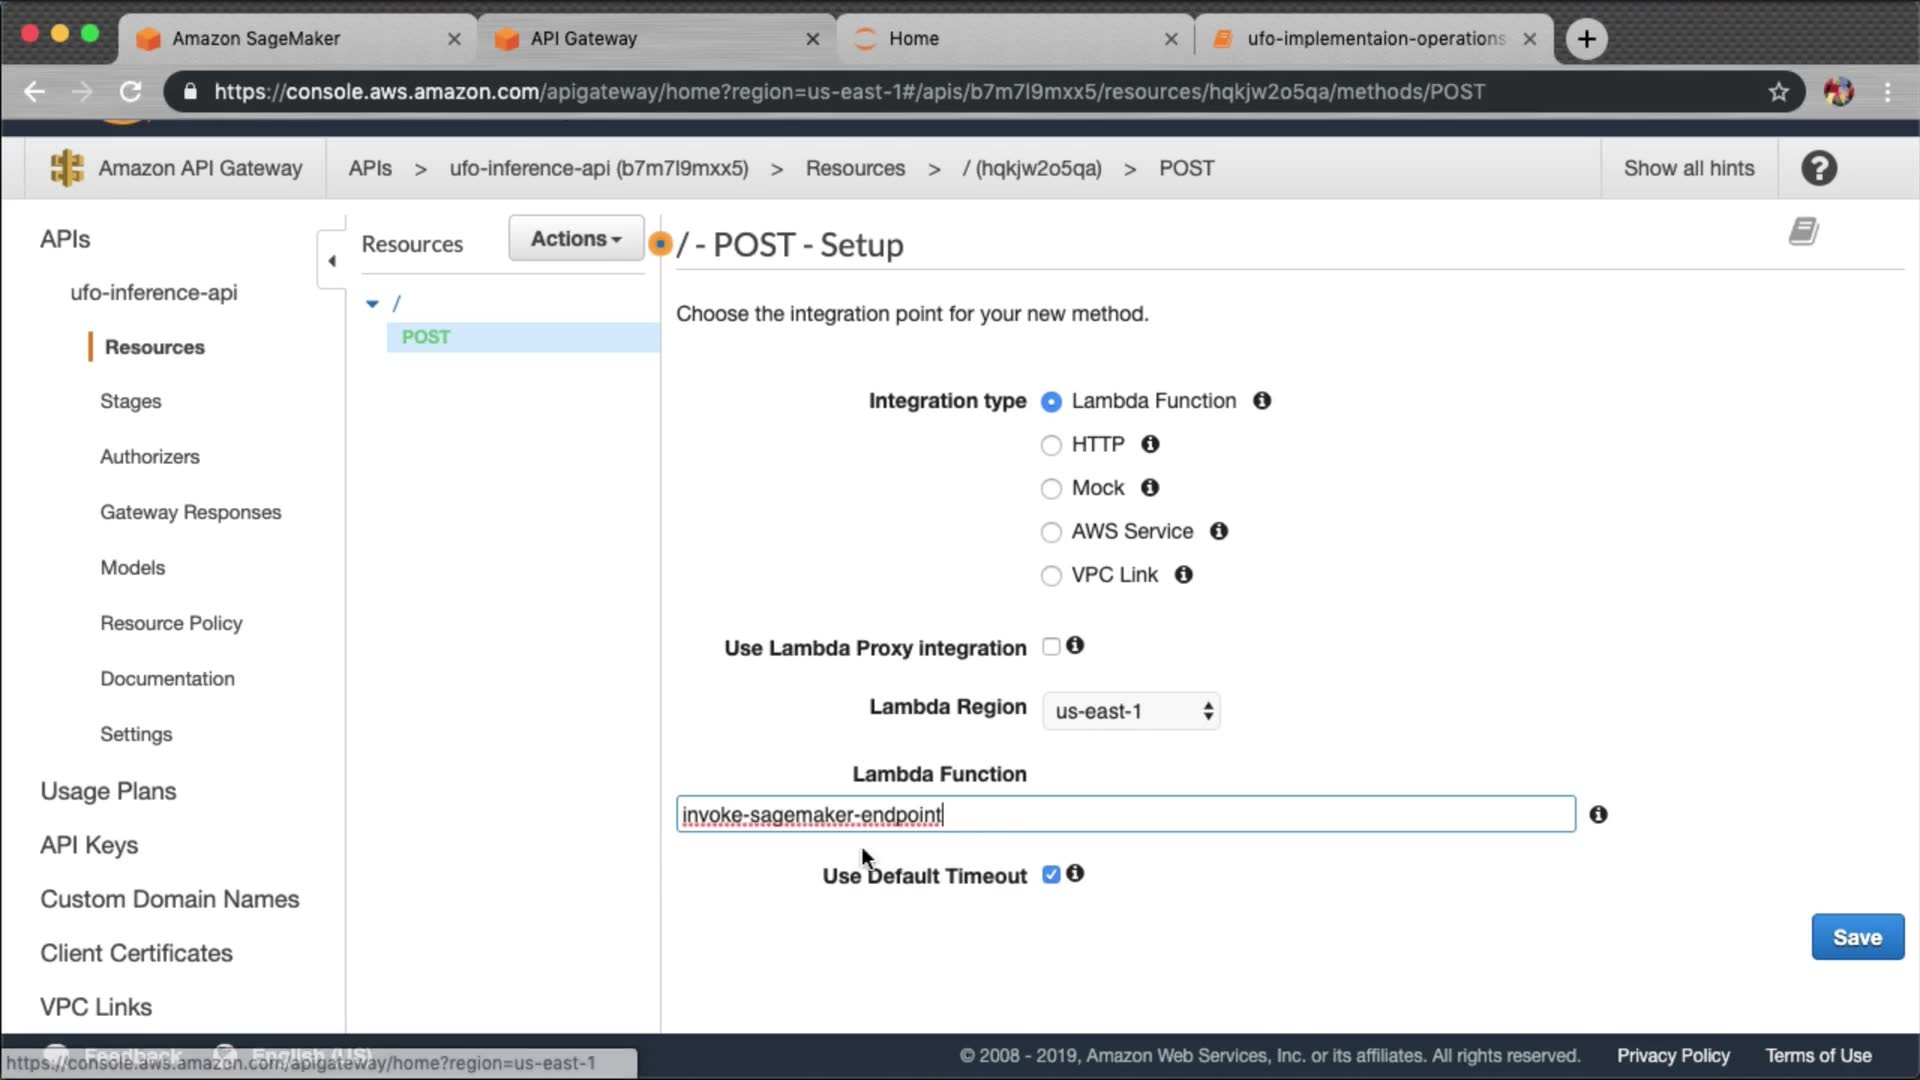Open the Lambda Region dropdown
This screenshot has height=1080, width=1920.
1131,711
